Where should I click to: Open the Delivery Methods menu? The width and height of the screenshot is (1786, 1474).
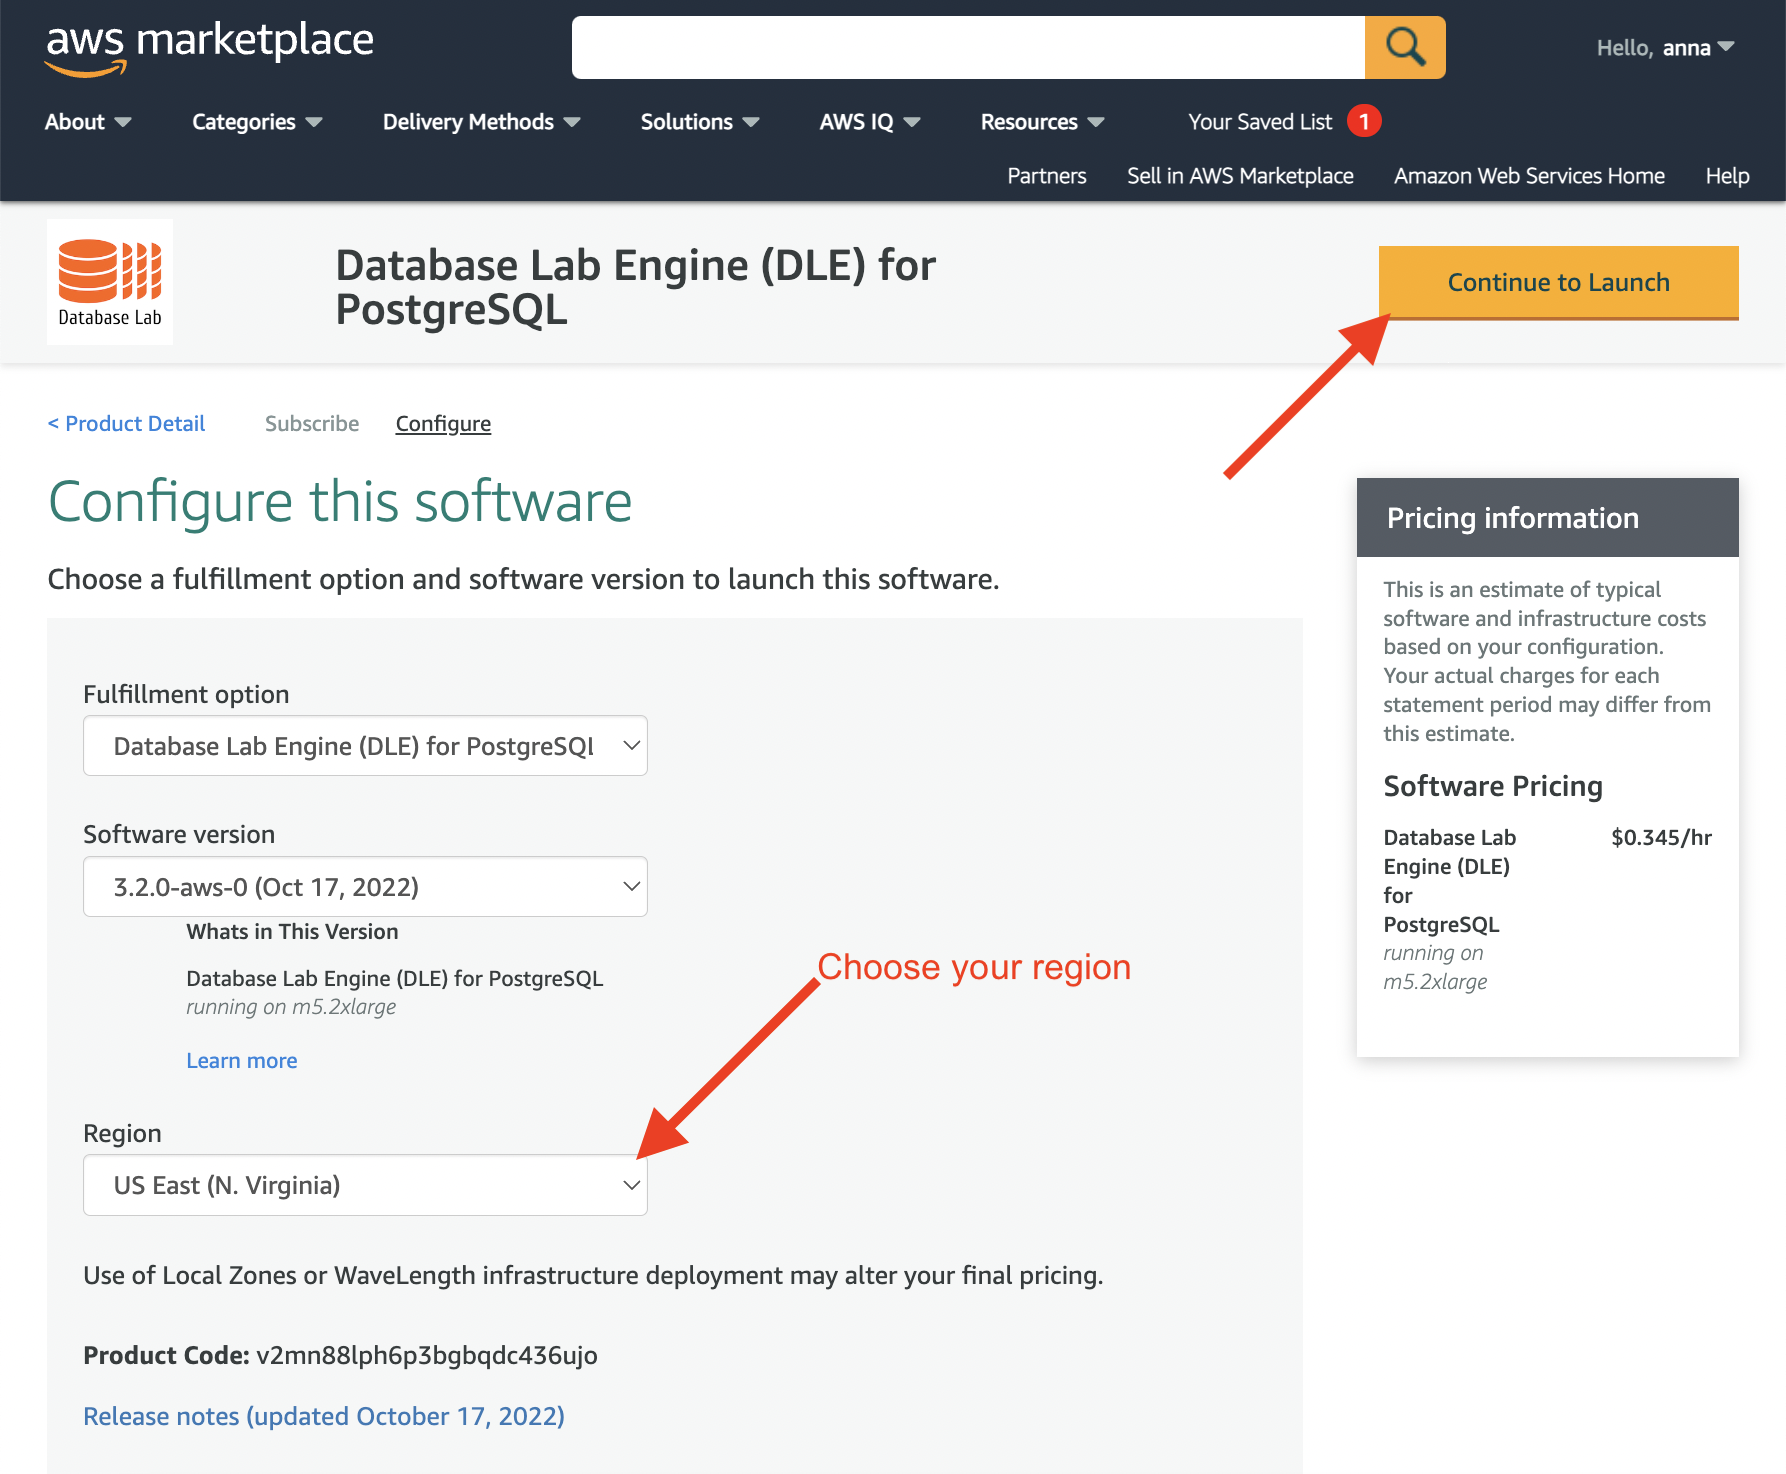481,122
